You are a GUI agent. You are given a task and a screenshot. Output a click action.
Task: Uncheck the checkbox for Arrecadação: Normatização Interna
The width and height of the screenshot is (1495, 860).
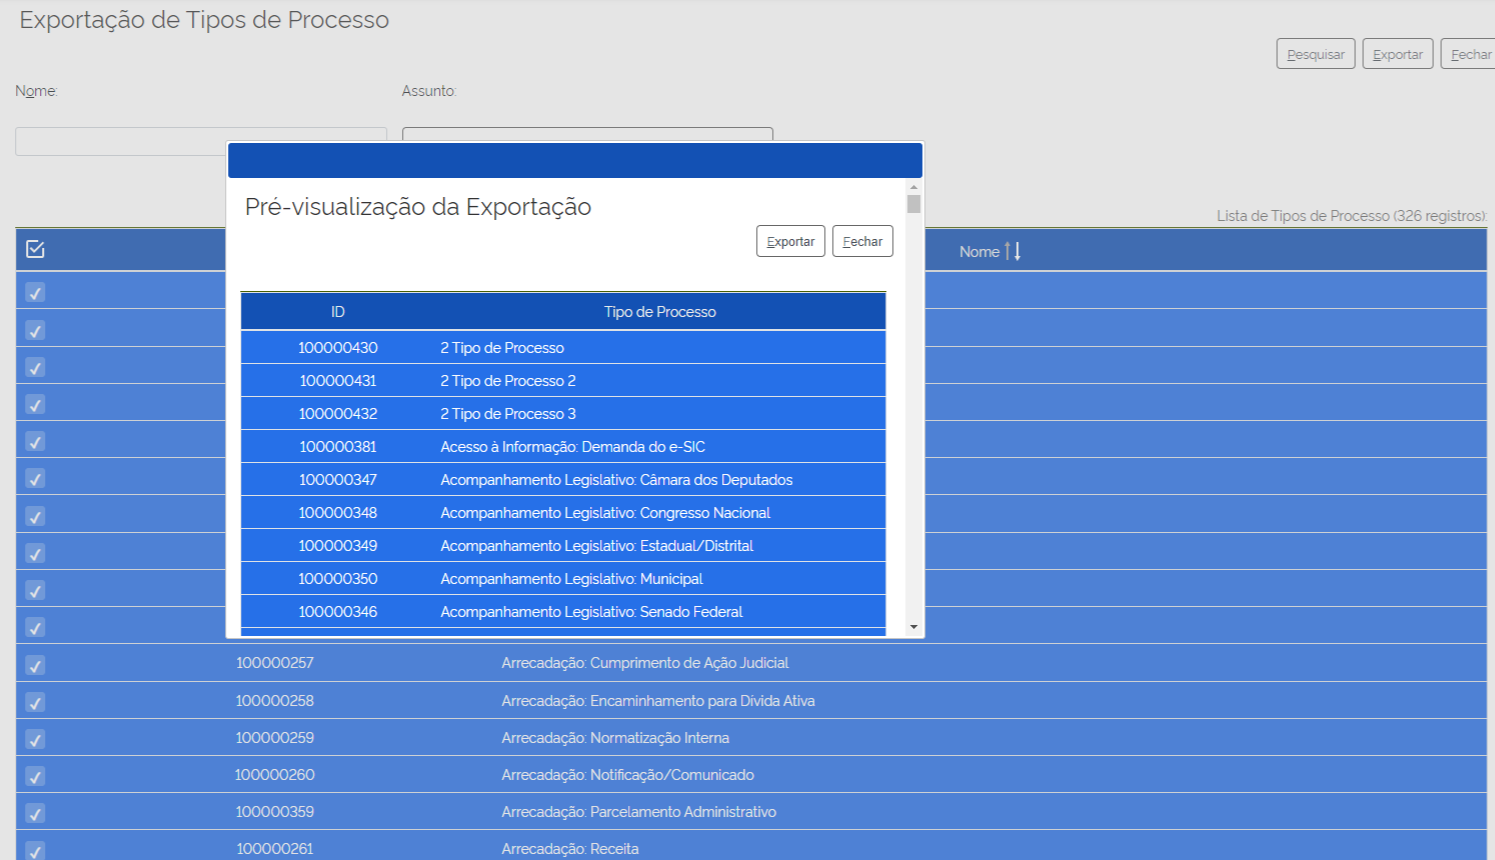(x=35, y=740)
